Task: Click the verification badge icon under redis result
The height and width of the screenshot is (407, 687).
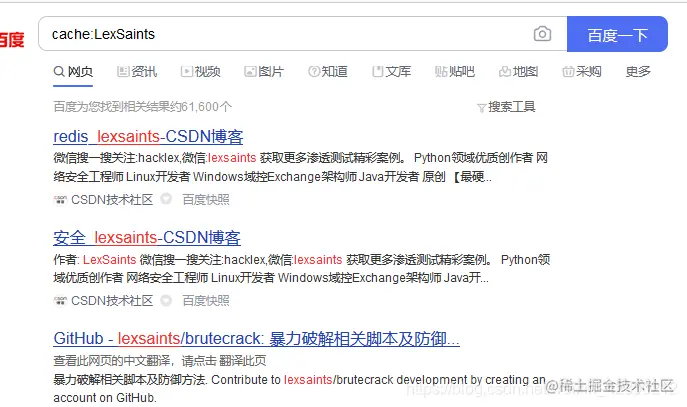Action: (166, 199)
